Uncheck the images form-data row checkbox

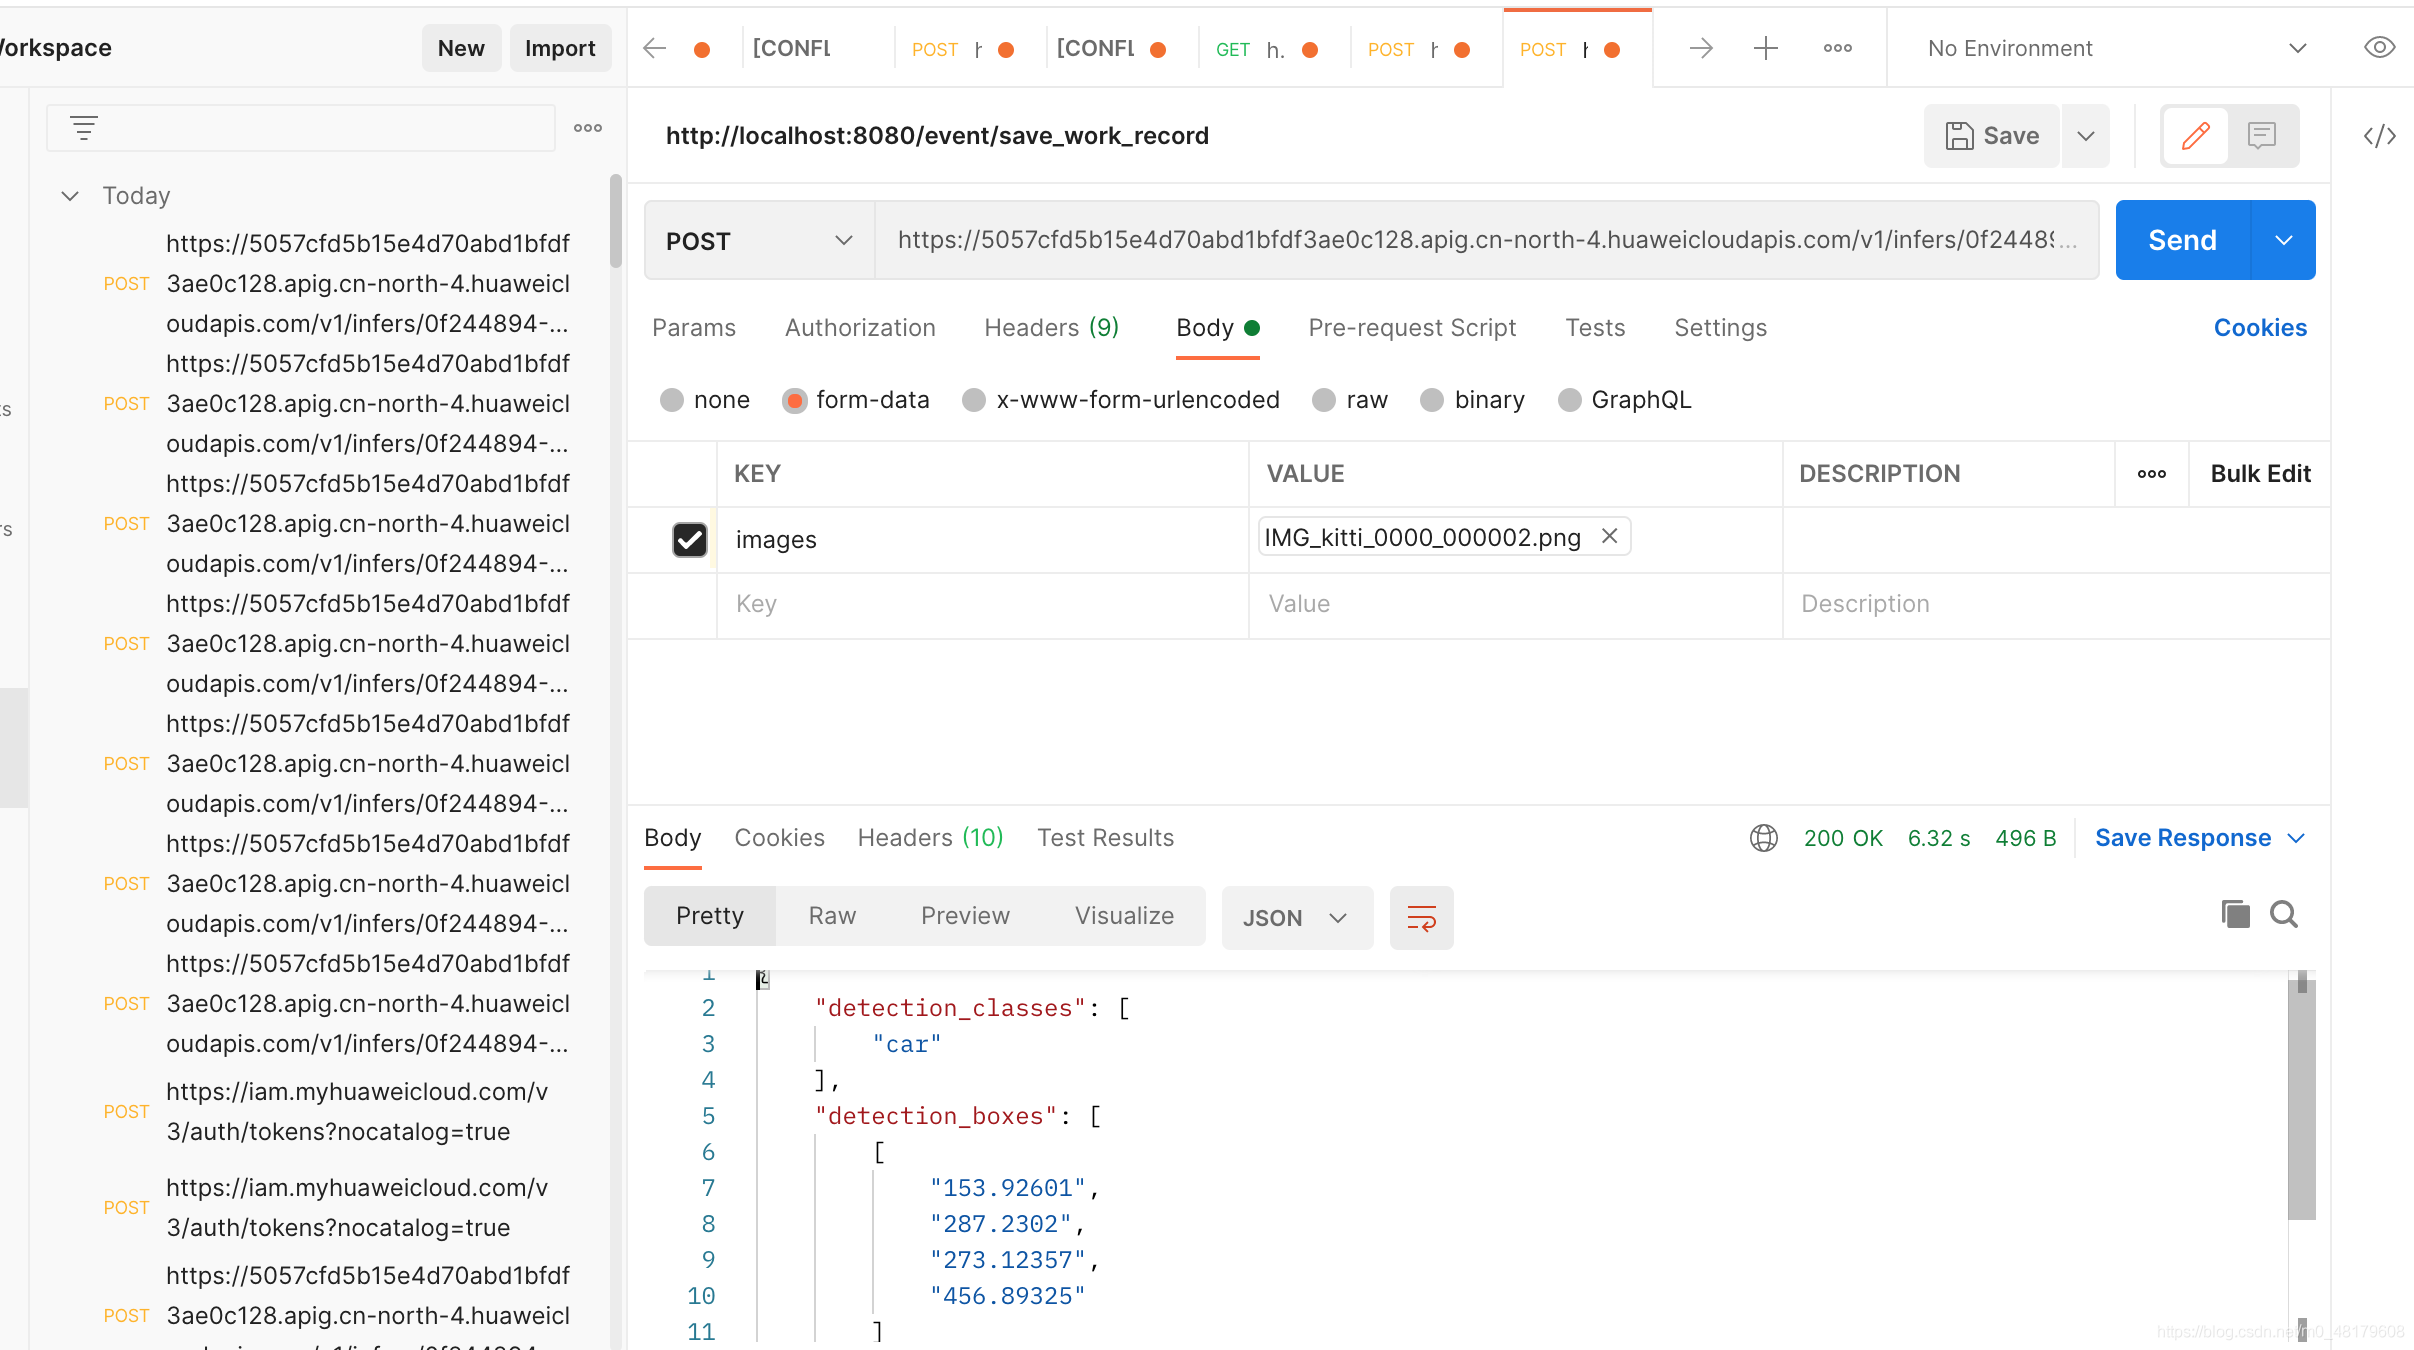point(690,540)
